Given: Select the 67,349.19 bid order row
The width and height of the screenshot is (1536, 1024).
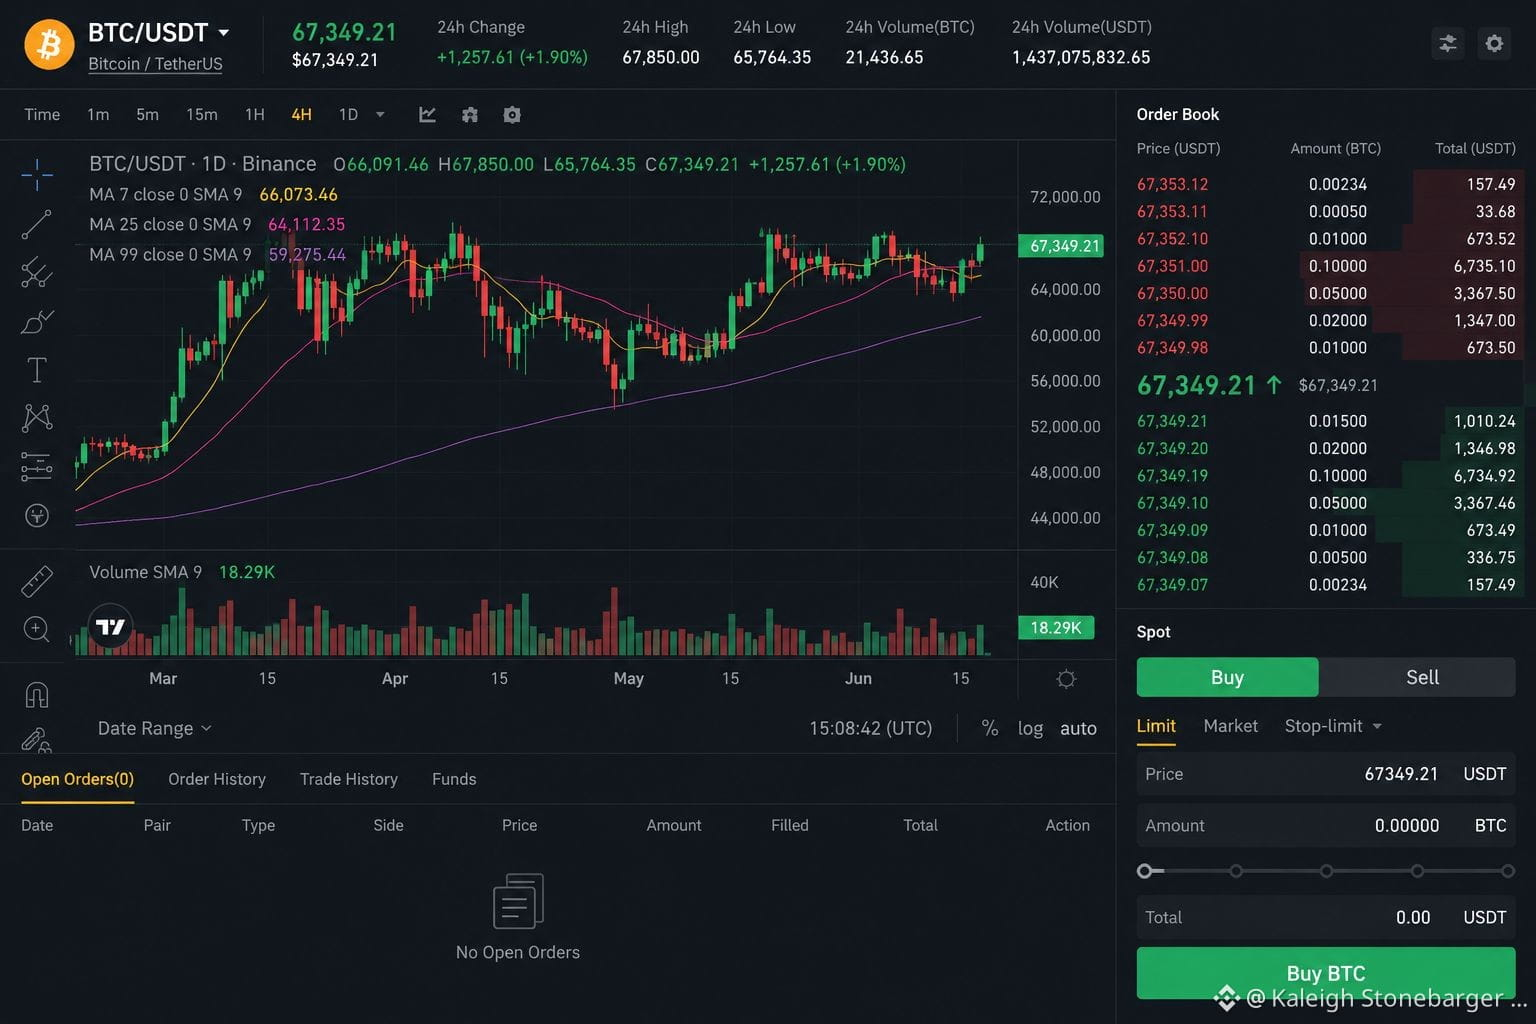Looking at the screenshot, I should point(1326,476).
